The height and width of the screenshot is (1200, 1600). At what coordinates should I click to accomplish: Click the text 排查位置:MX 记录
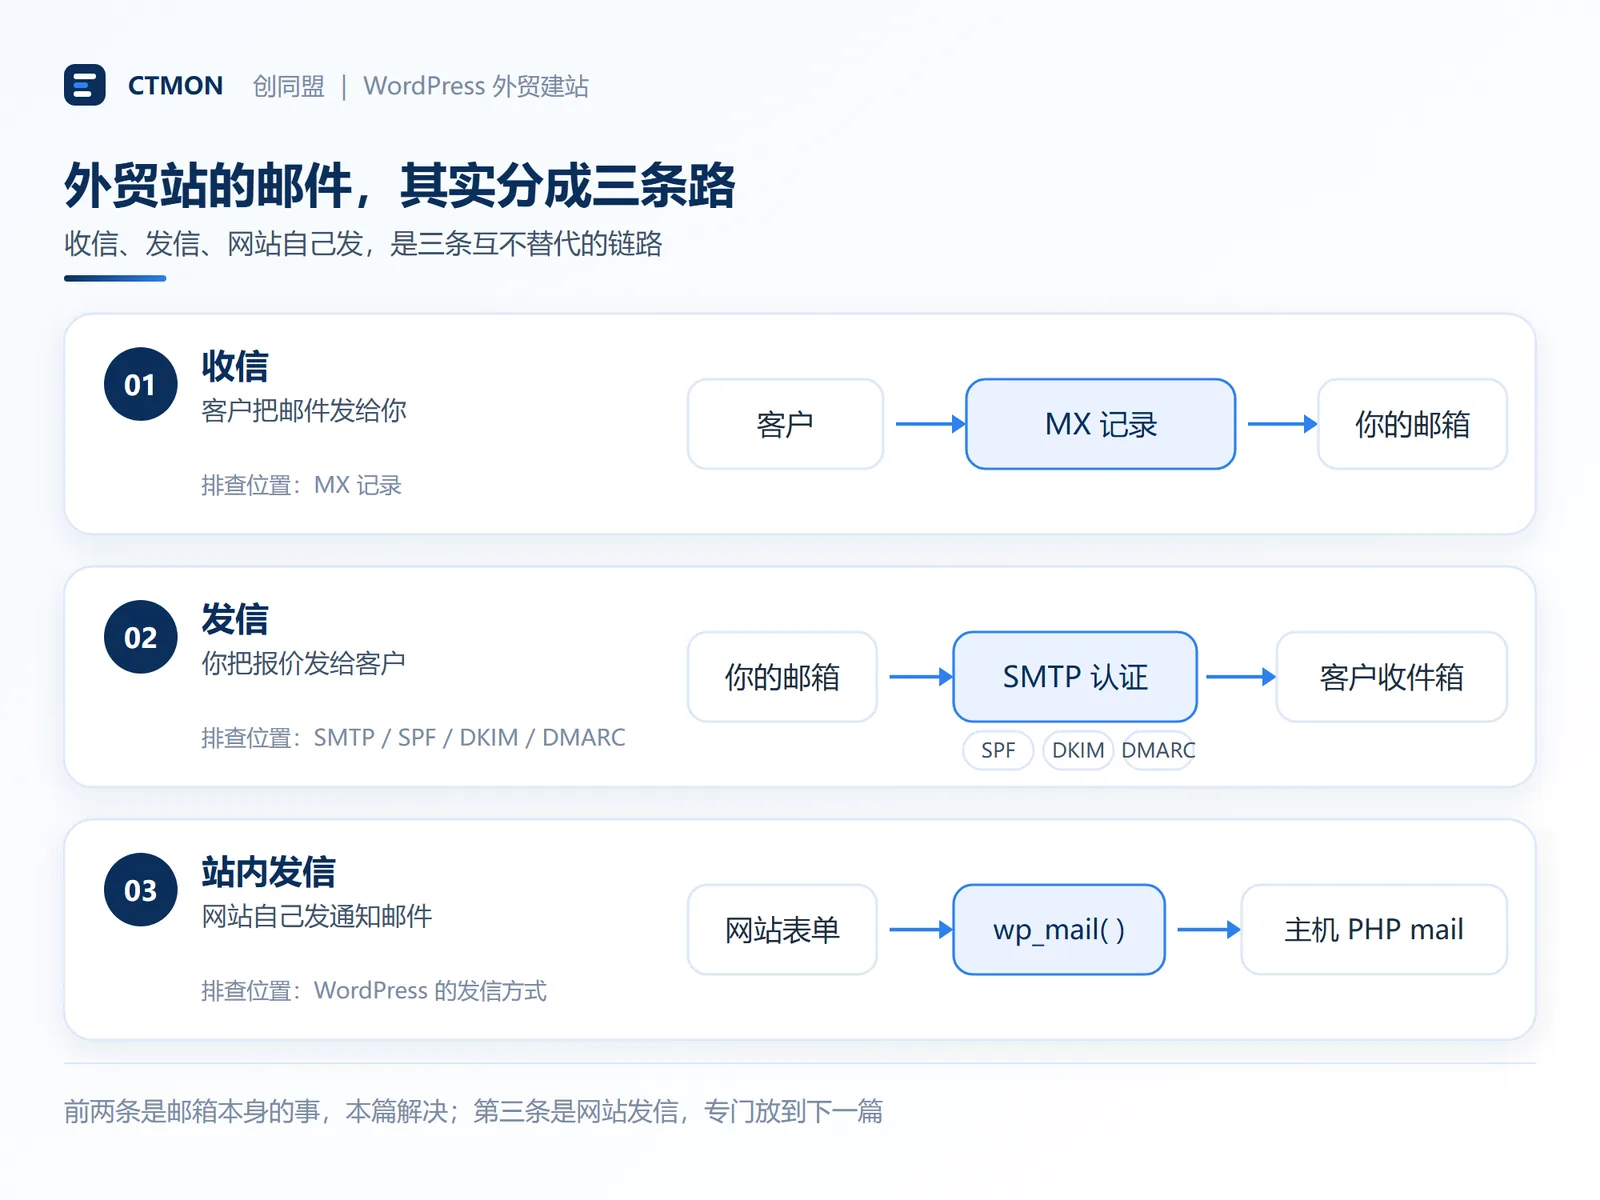tap(301, 485)
